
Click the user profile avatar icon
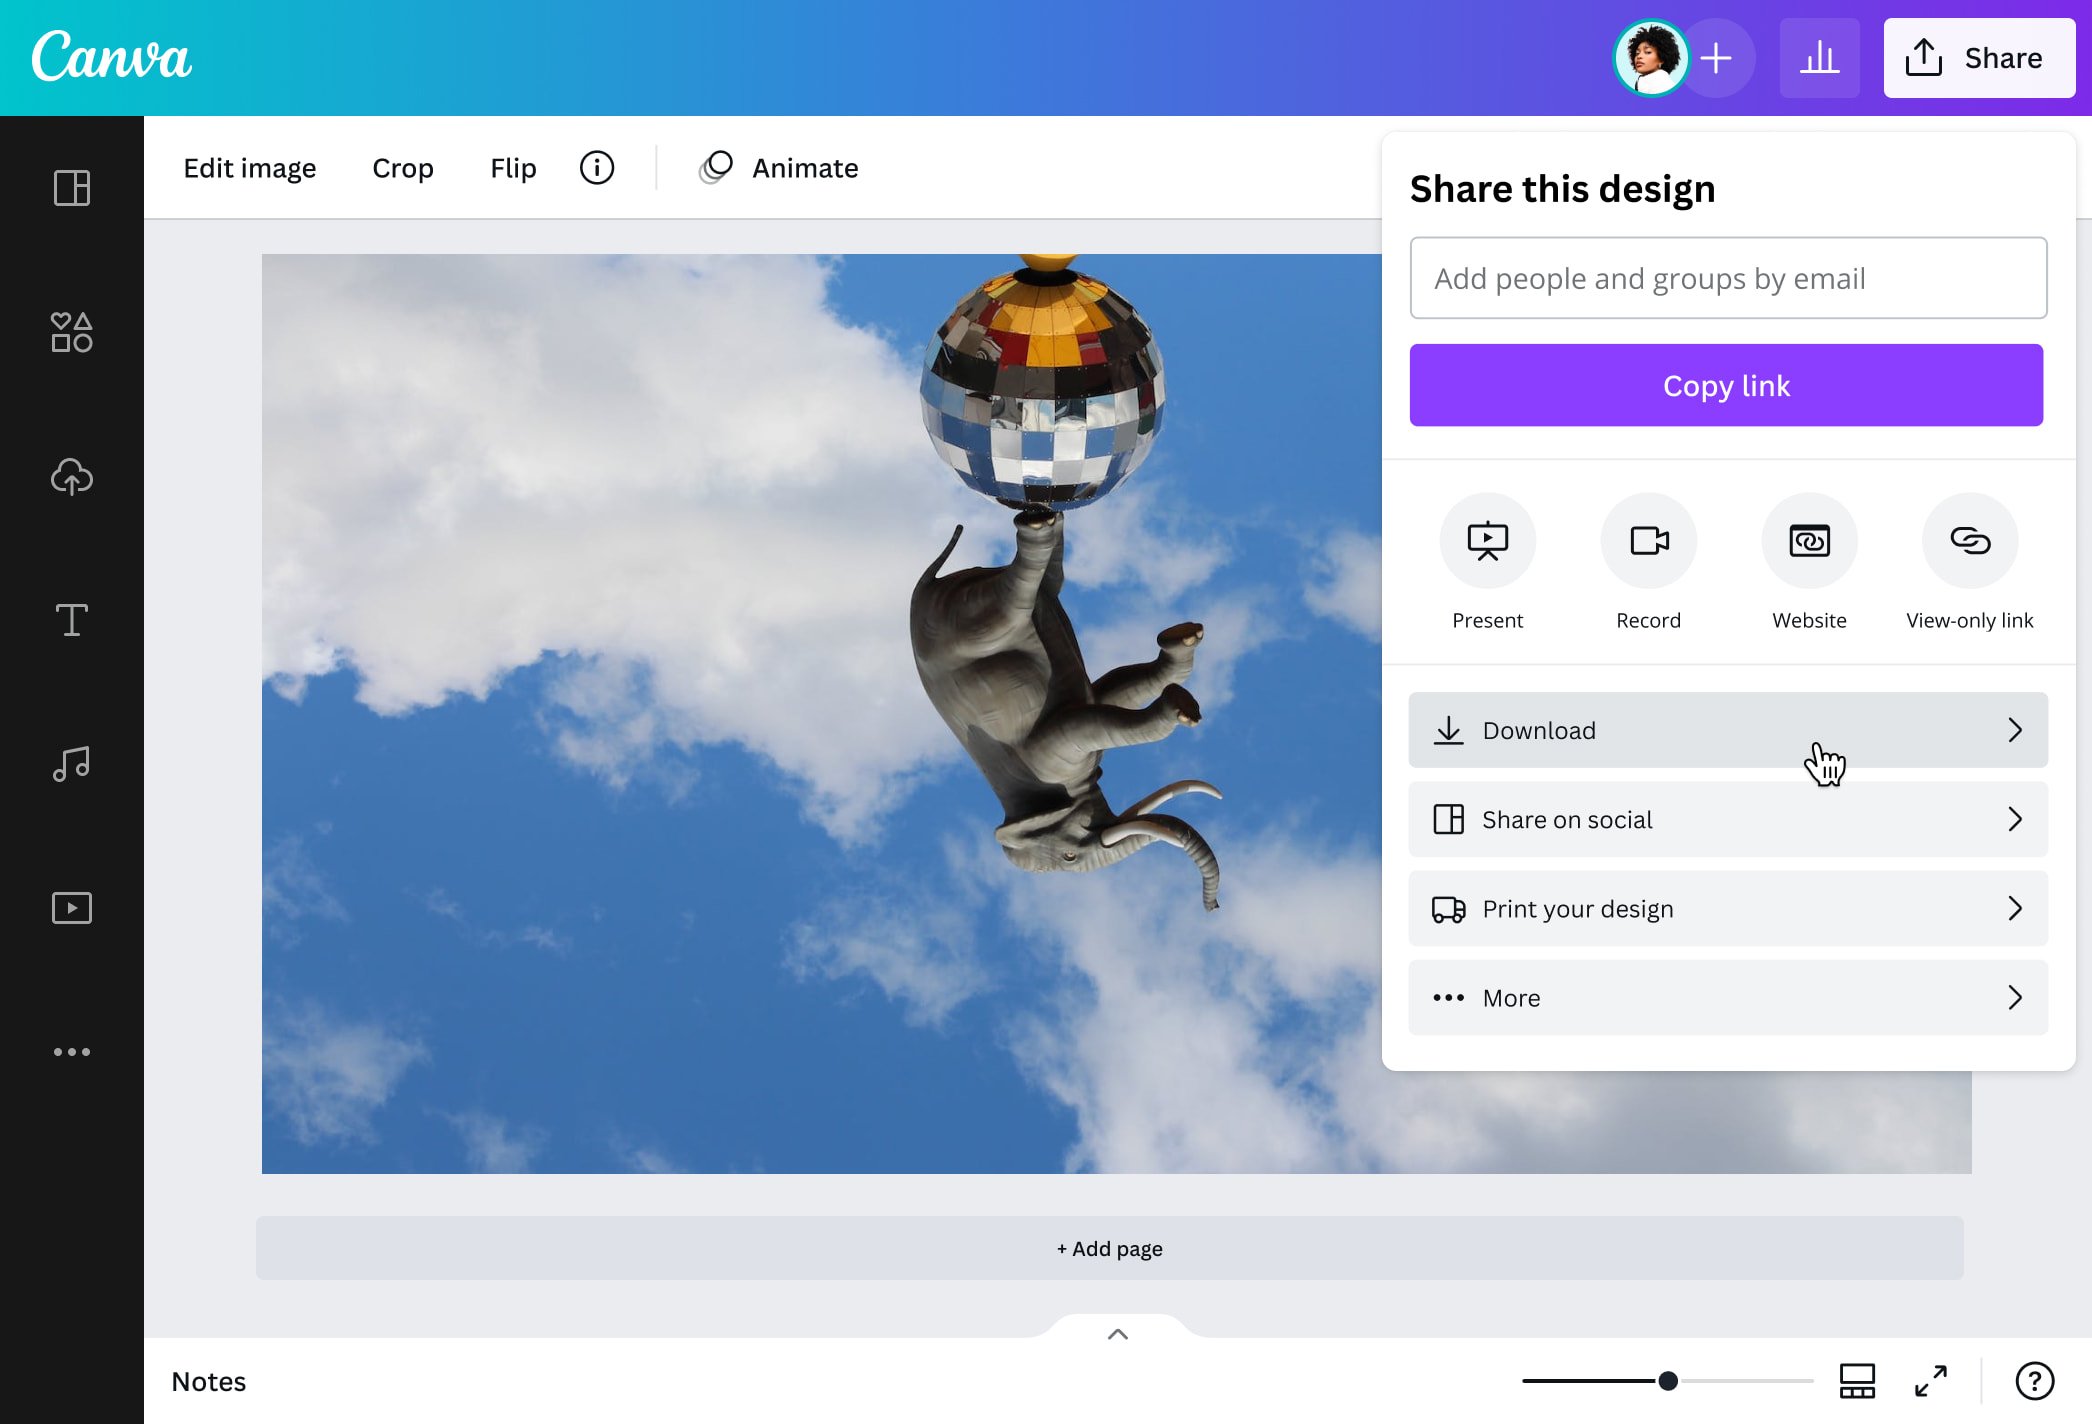coord(1649,57)
